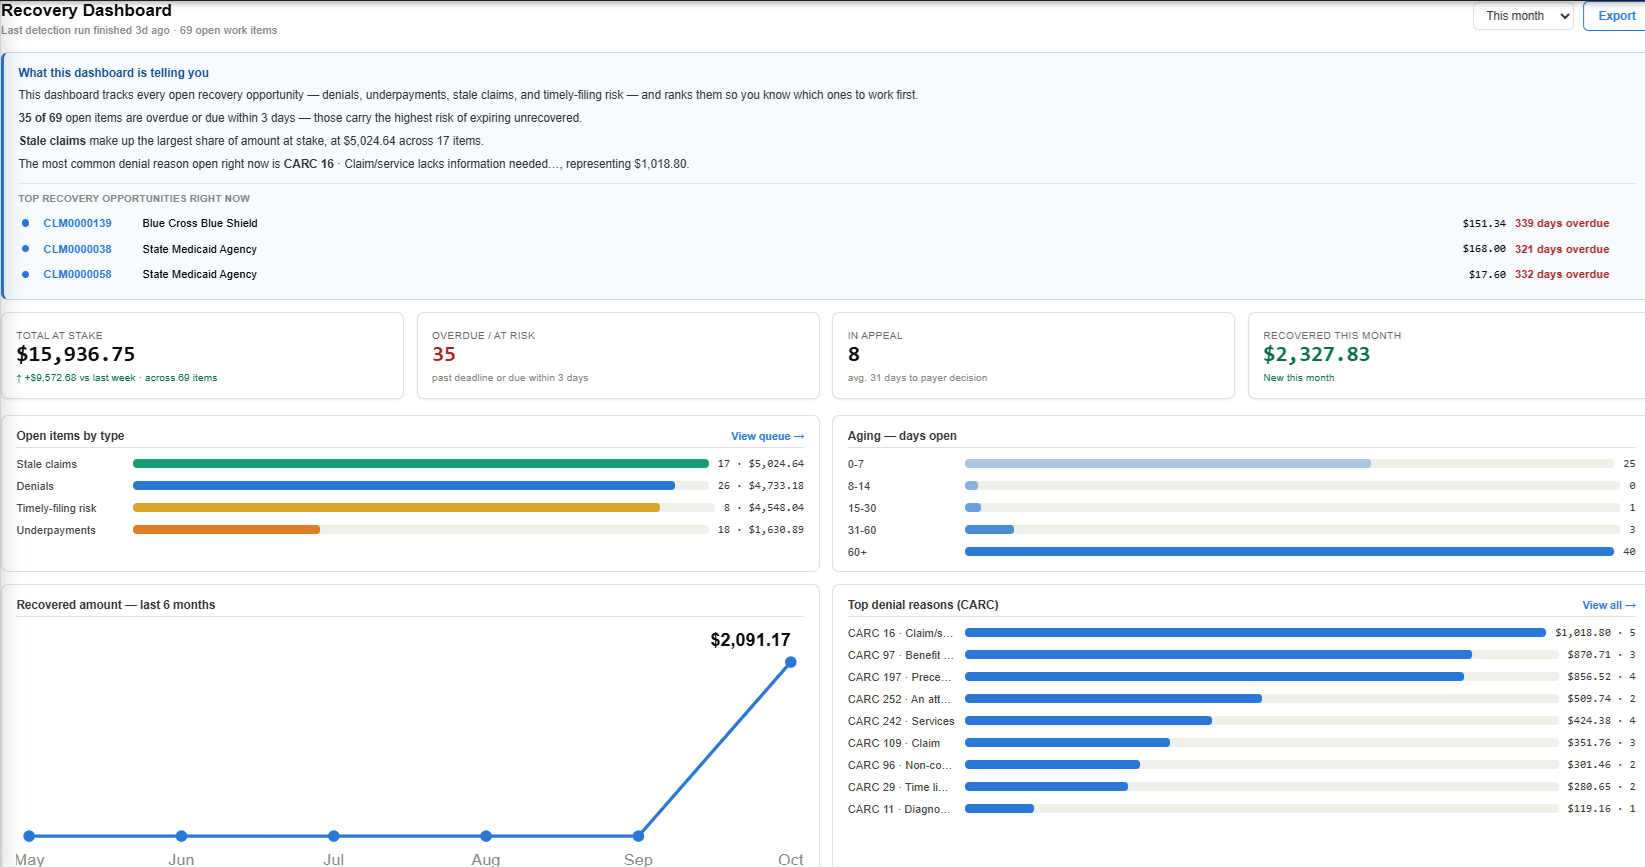Screen dimensions: 1645x867
Task: Click the Jul data point on chart
Action: pos(334,836)
